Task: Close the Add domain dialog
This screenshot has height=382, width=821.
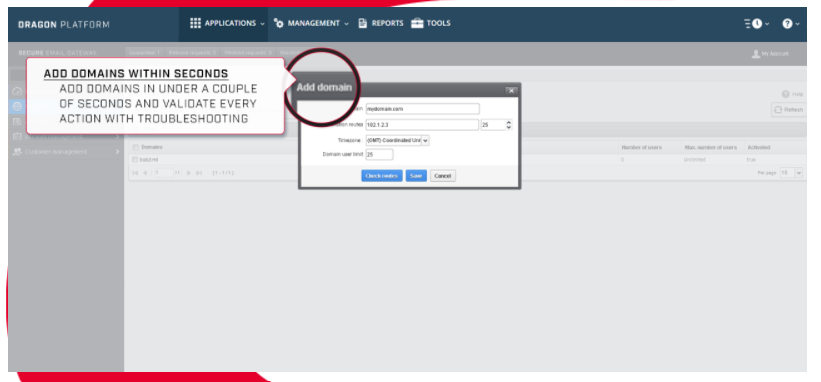Action: click(512, 91)
